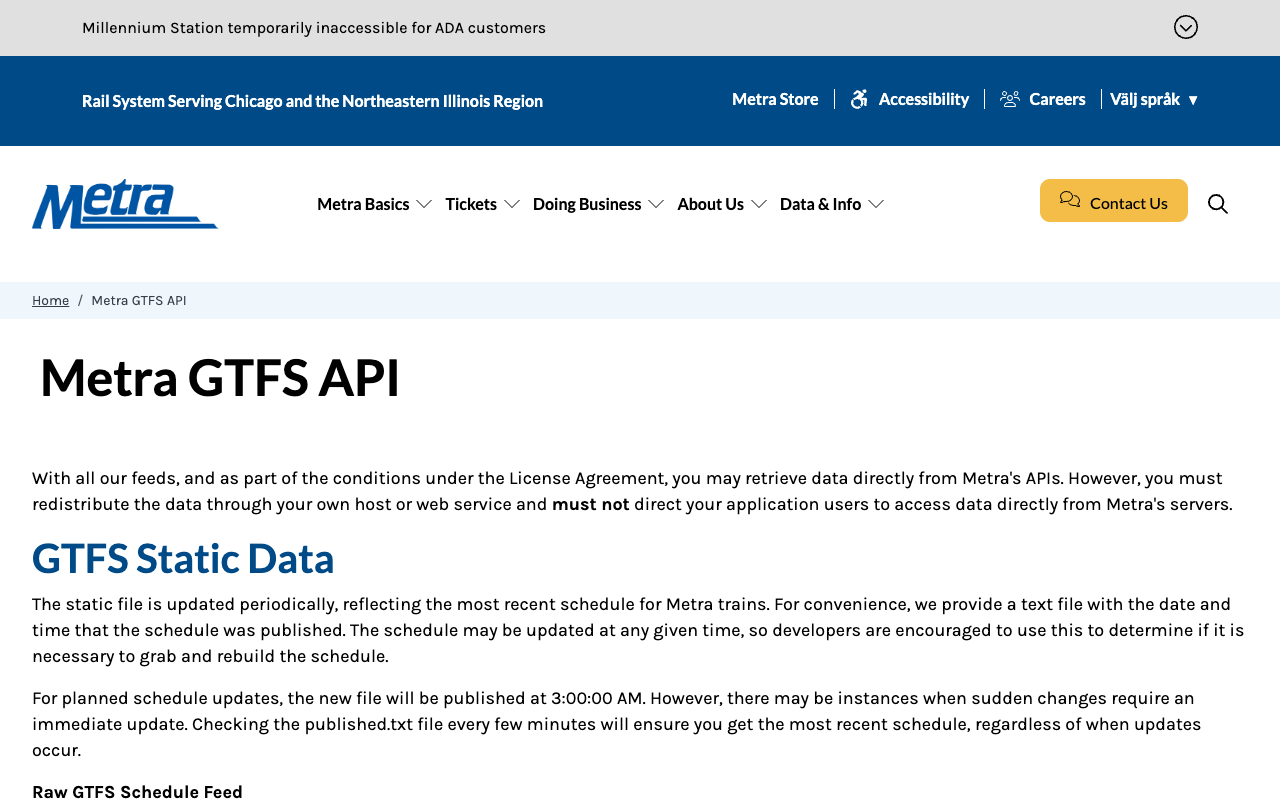Click the Metra GTFS API breadcrumb text
The height and width of the screenshot is (800, 1280).
(x=139, y=301)
